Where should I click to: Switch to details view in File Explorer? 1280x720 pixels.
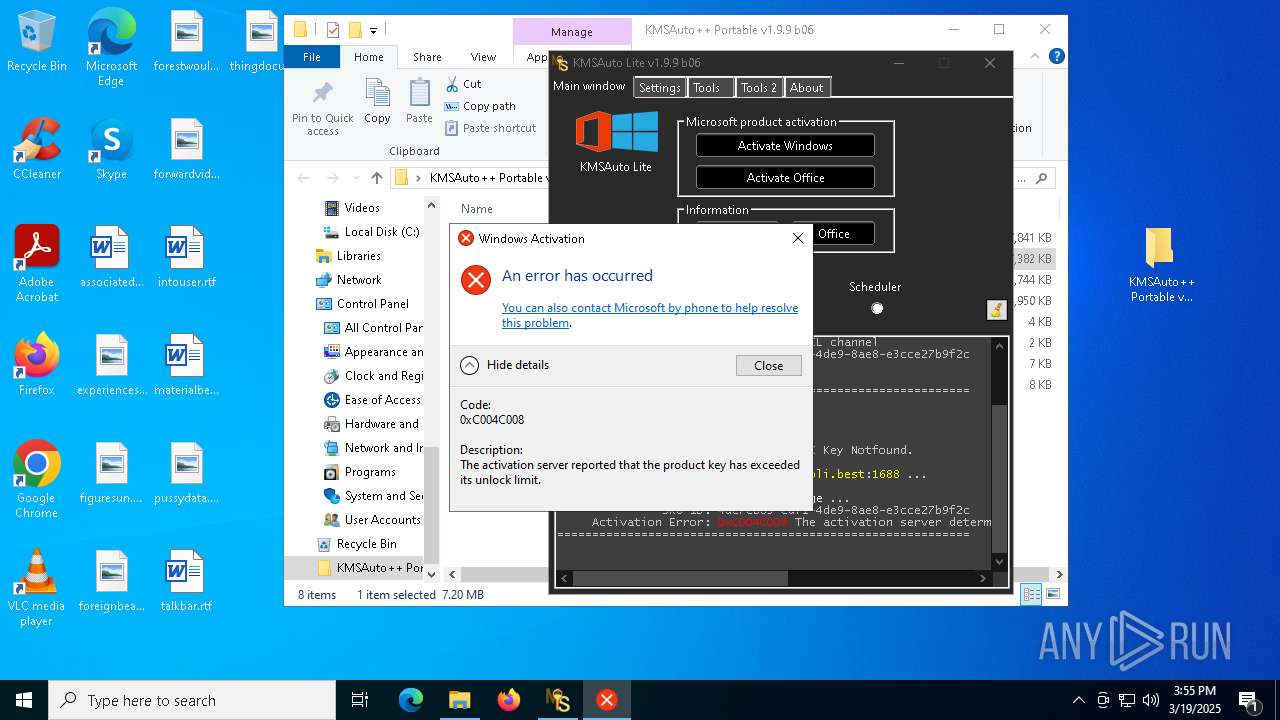click(x=1031, y=594)
